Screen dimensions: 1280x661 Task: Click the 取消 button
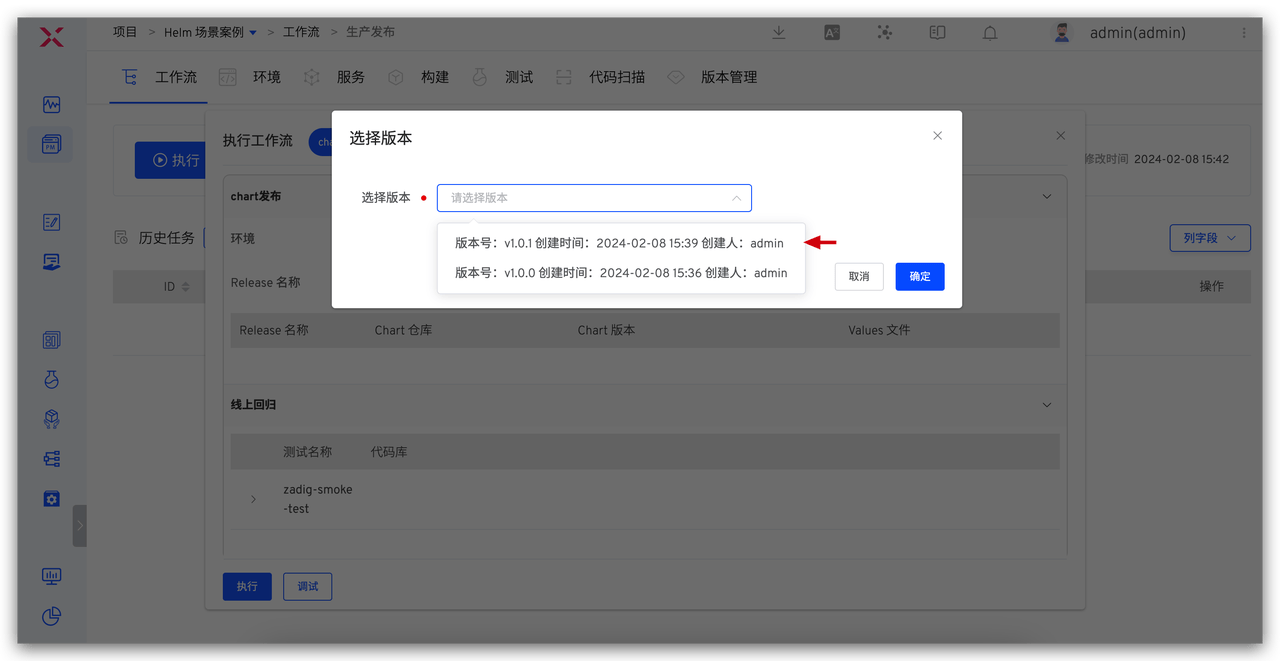[858, 276]
